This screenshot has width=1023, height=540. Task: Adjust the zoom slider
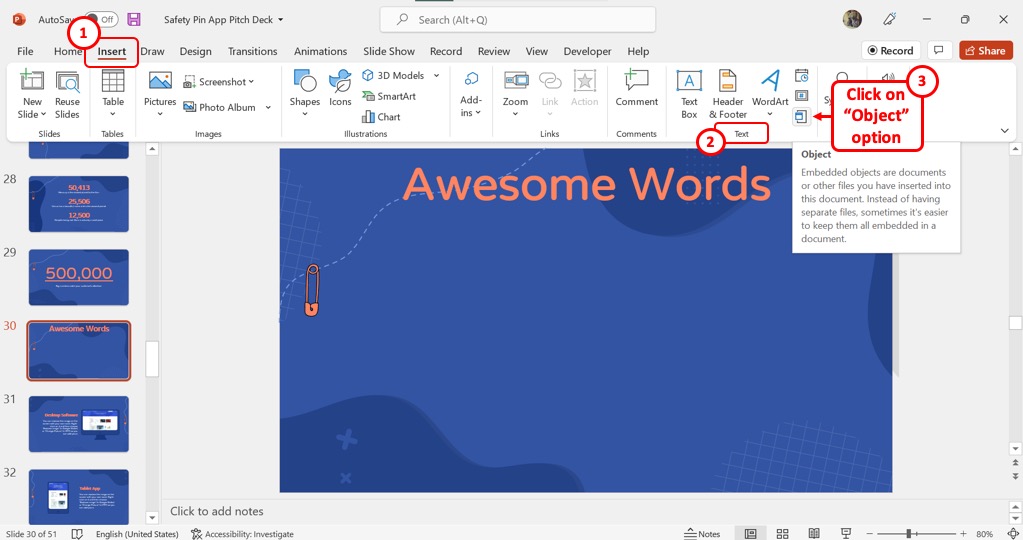[908, 533]
